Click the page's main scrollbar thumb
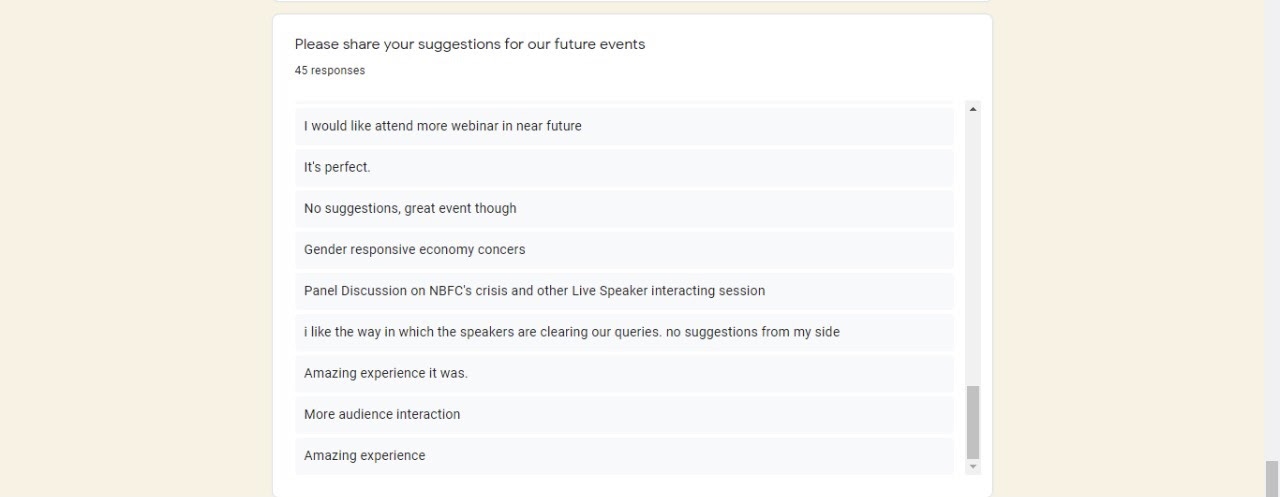The height and width of the screenshot is (497, 1280). [1272, 478]
